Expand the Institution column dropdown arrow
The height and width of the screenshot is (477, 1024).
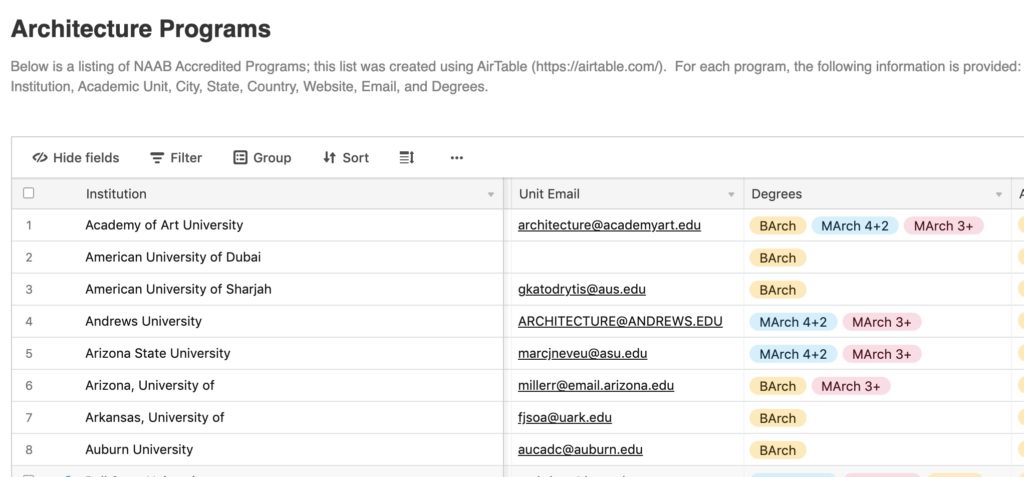(x=490, y=195)
